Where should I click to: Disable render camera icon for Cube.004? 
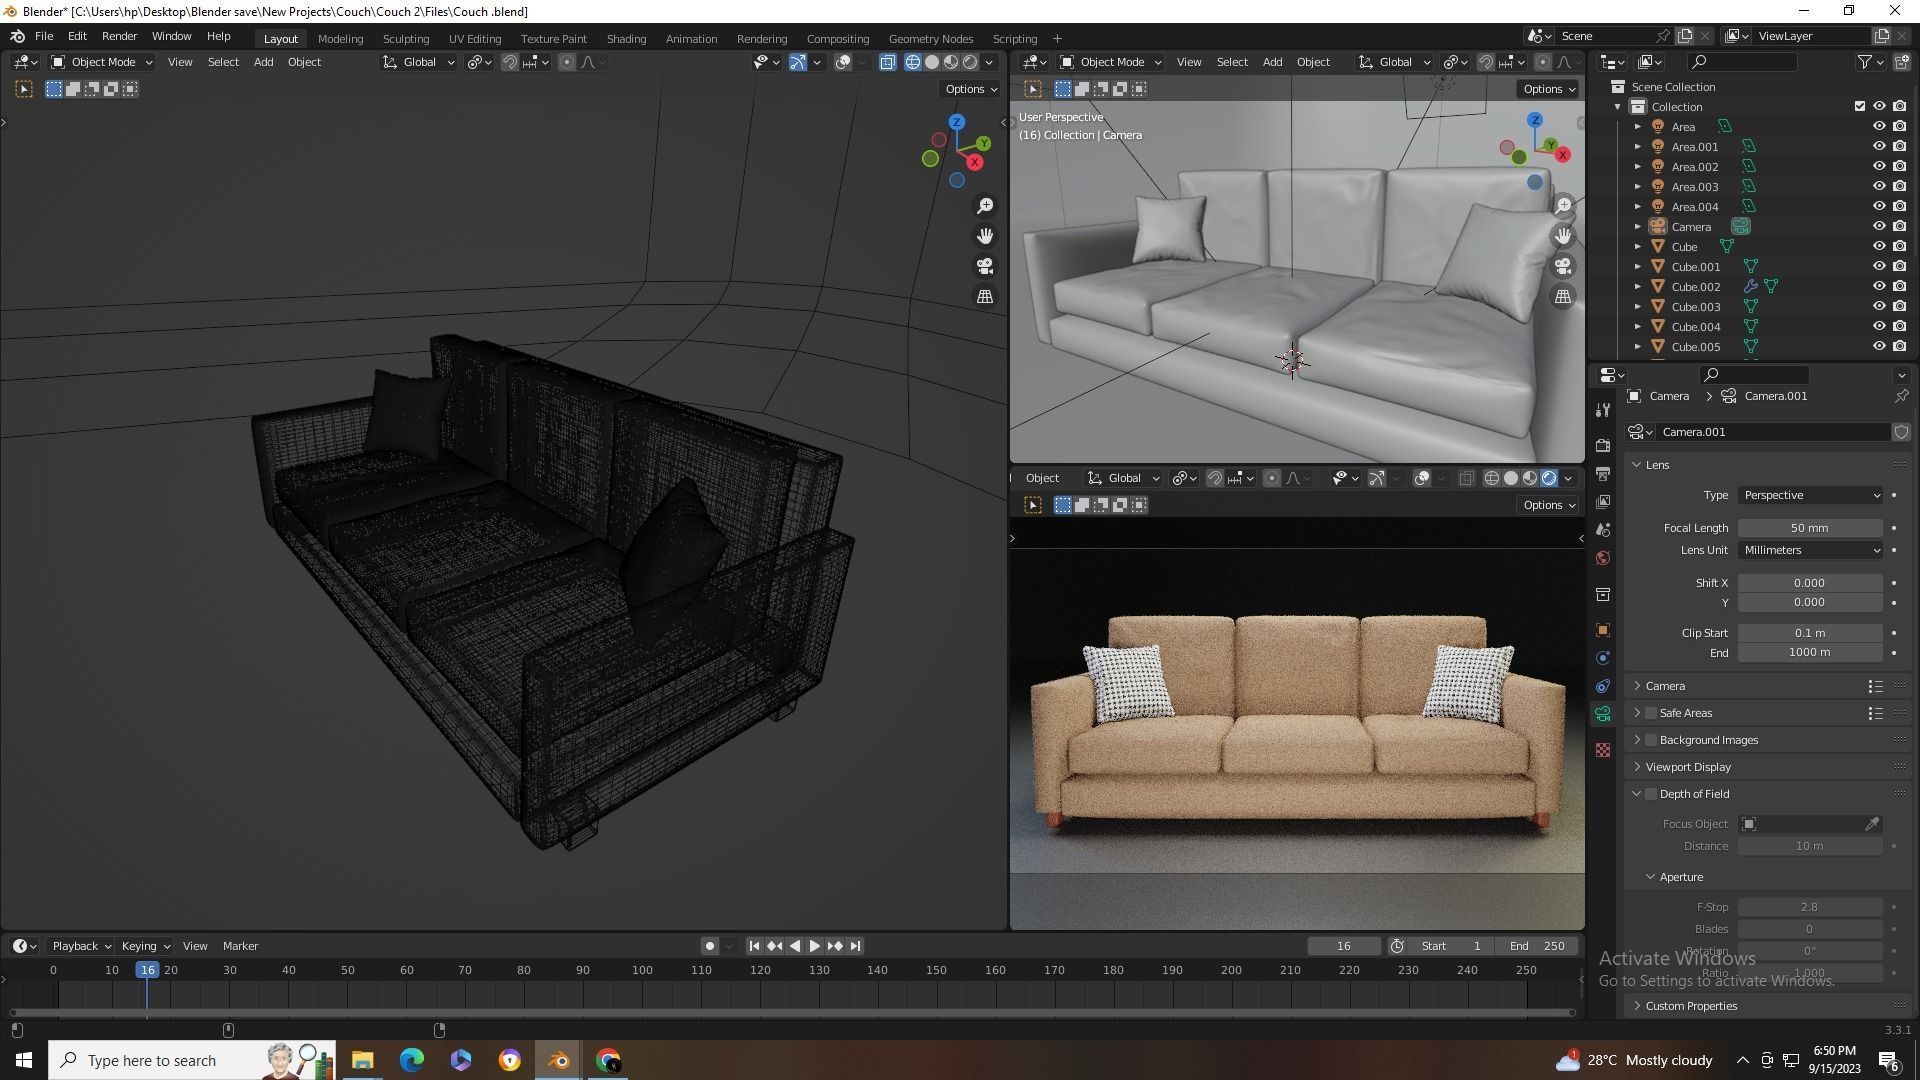click(x=1899, y=326)
